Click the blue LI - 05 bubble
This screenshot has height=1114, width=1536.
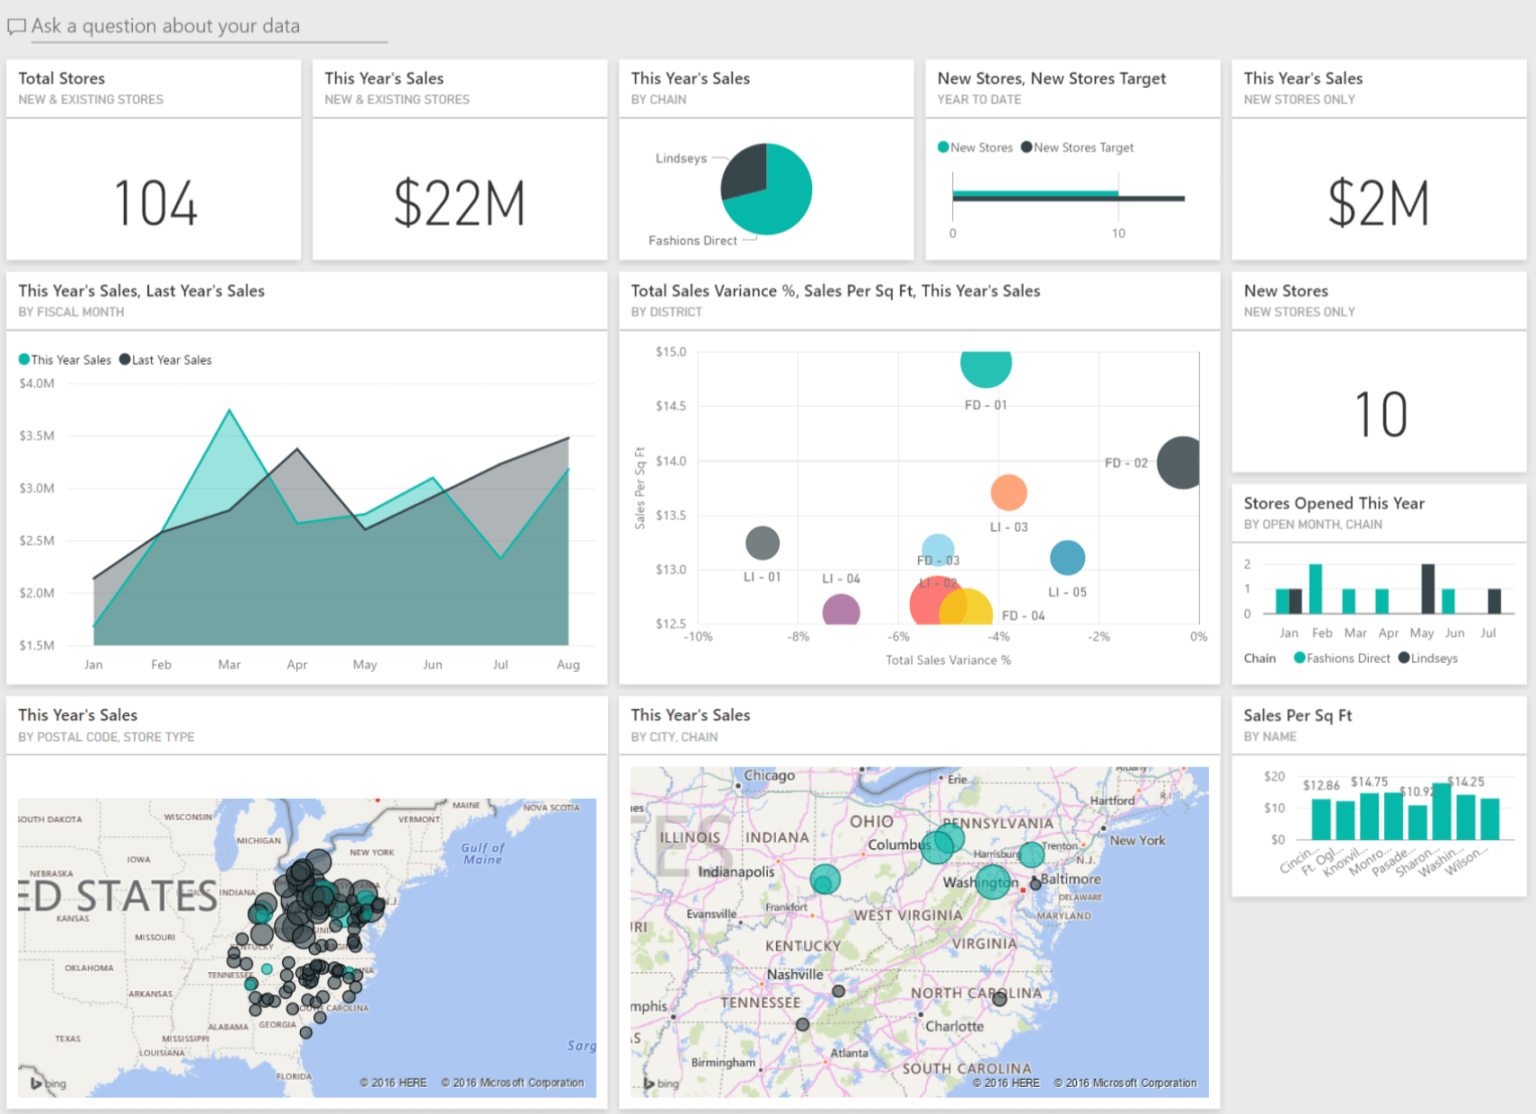1067,557
